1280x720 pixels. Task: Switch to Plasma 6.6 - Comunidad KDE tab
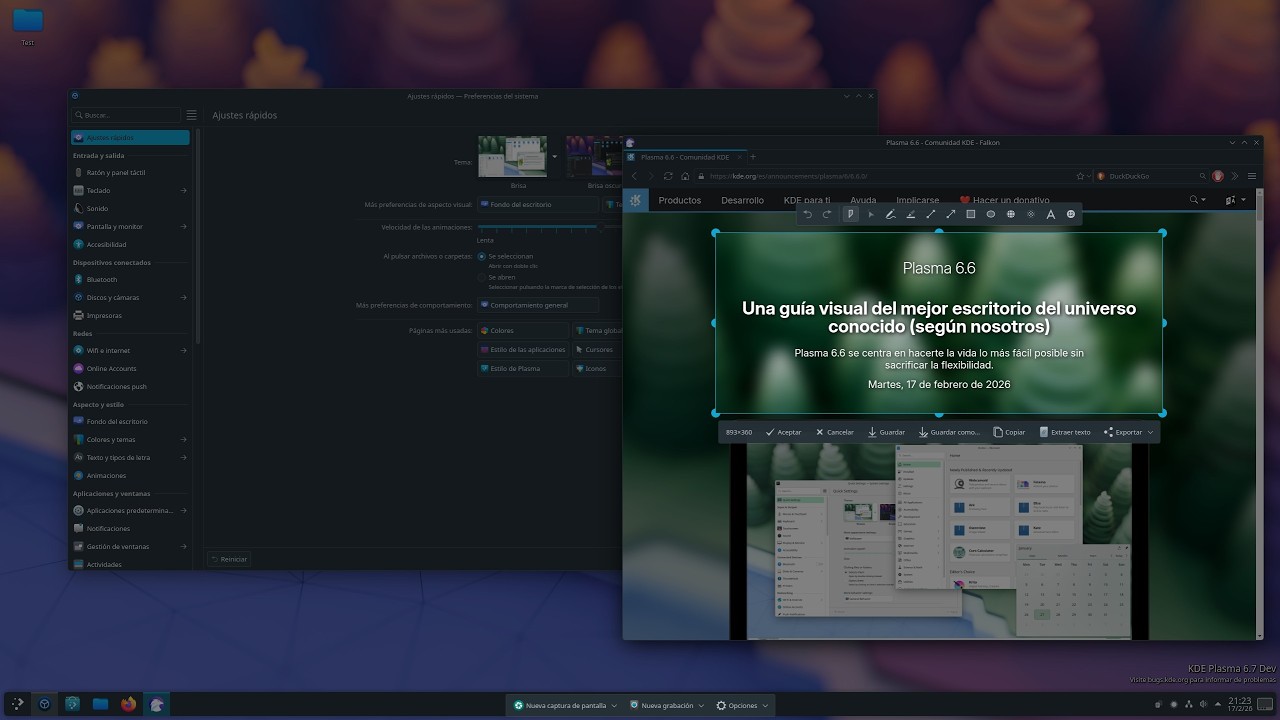pyautogui.click(x=685, y=157)
